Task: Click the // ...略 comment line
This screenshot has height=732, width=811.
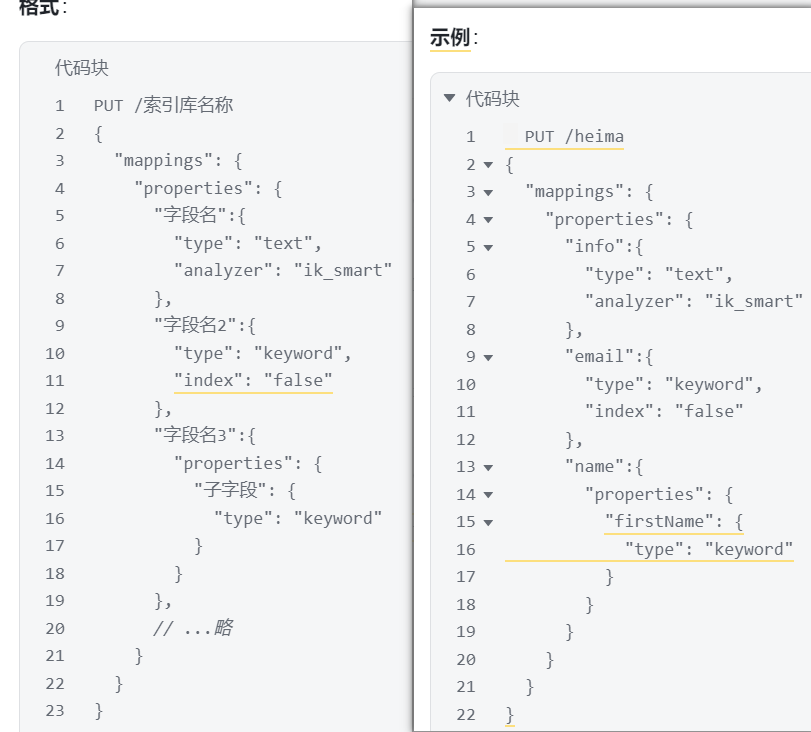Action: (x=193, y=628)
